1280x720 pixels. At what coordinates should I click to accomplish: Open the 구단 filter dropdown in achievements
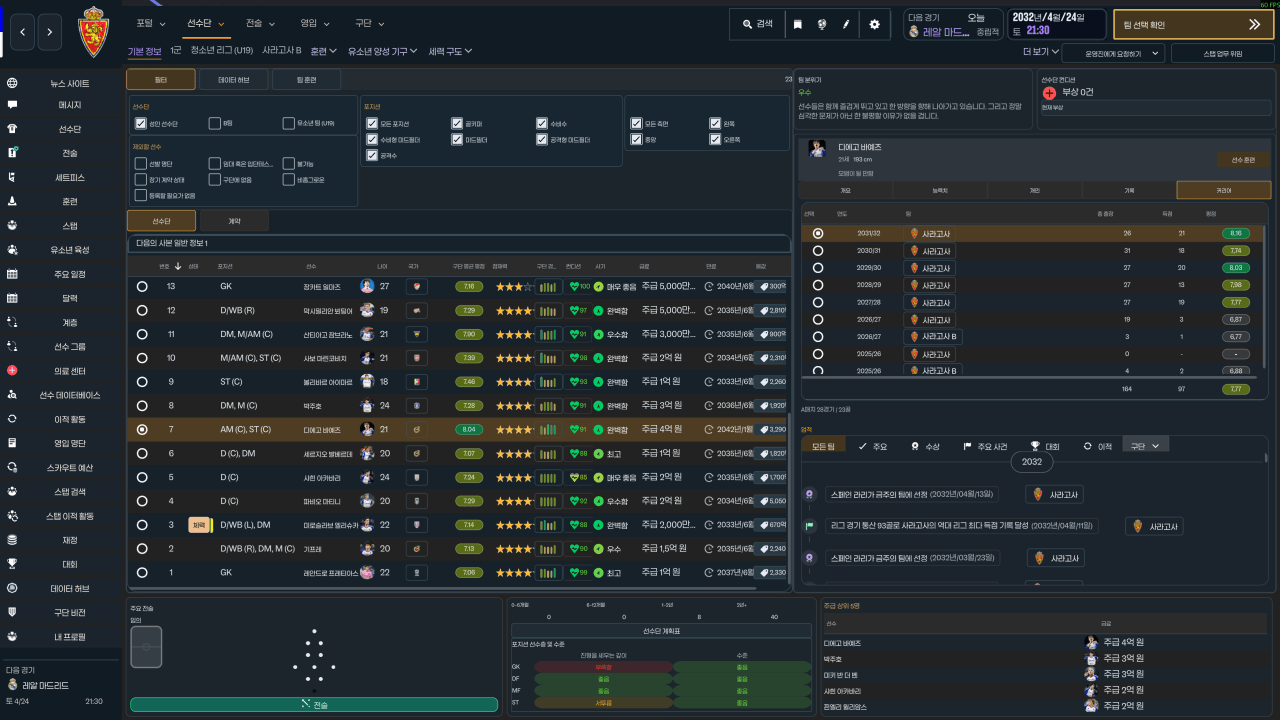[1146, 446]
